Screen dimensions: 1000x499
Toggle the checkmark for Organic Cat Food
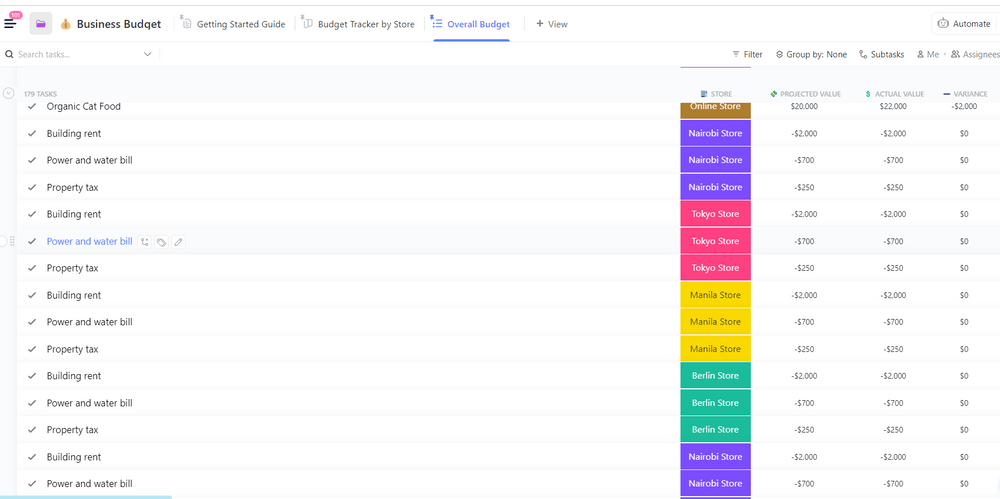(x=32, y=106)
